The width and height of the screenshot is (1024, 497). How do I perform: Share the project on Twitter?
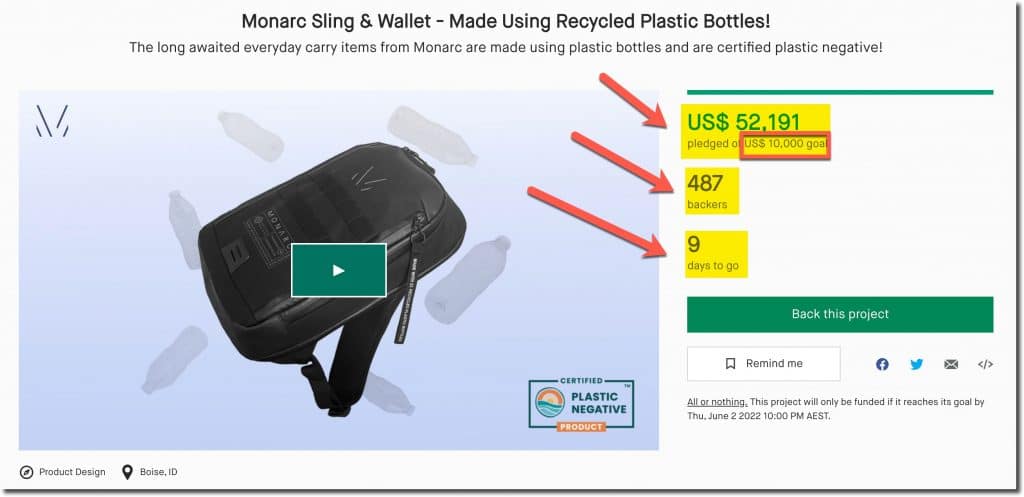(x=916, y=364)
